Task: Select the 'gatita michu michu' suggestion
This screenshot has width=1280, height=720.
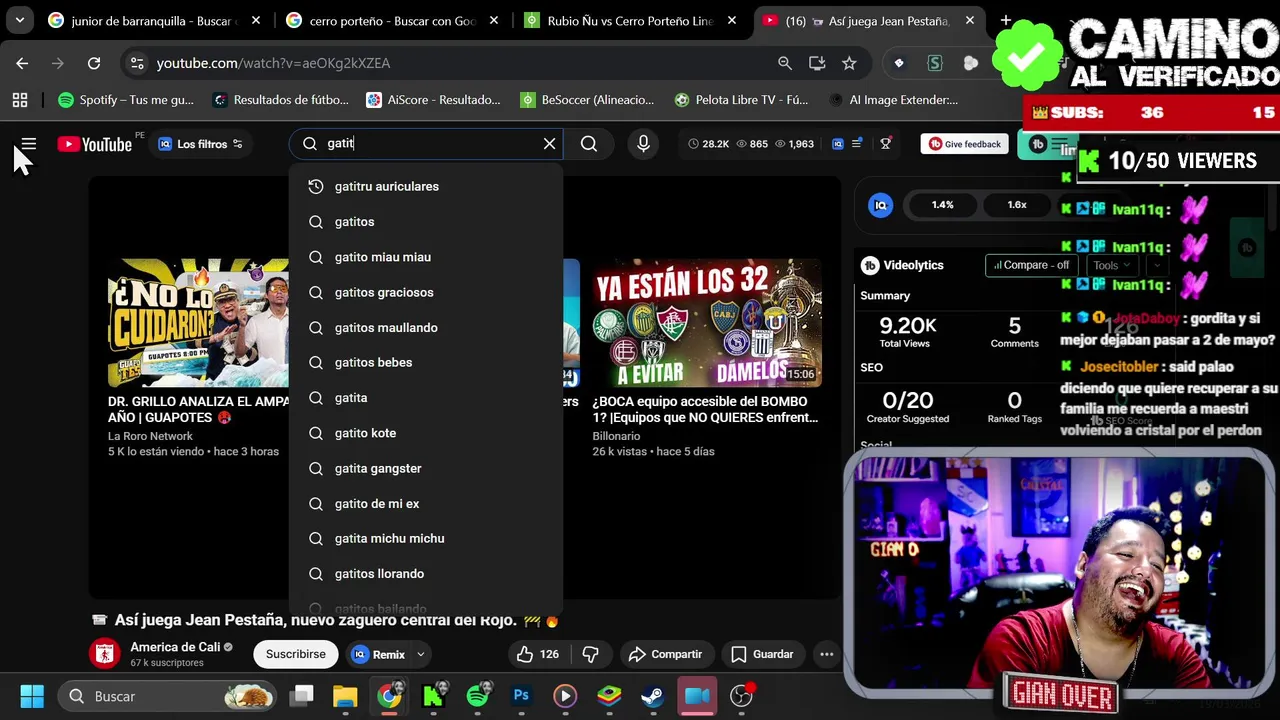Action: click(426, 539)
